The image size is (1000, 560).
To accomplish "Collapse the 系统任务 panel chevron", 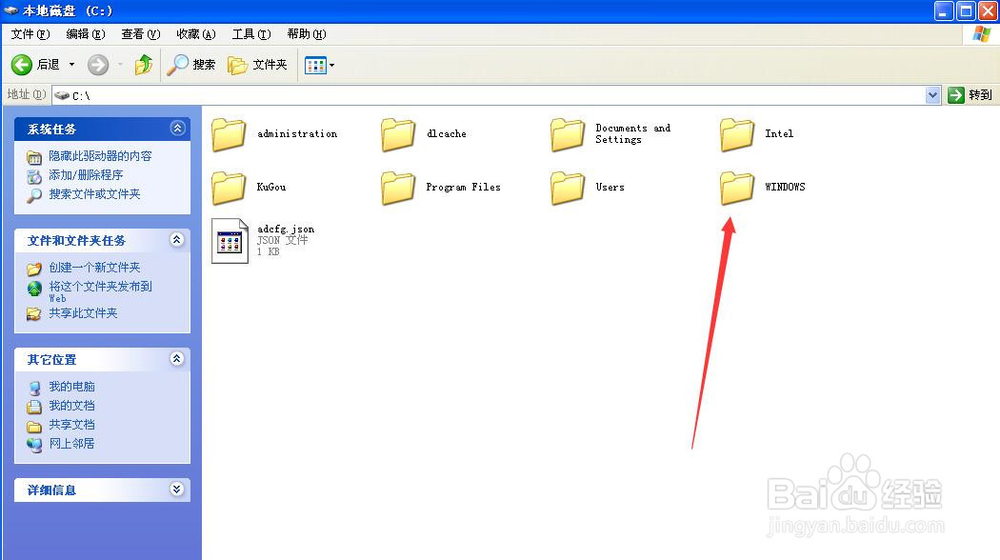I will pyautogui.click(x=177, y=128).
